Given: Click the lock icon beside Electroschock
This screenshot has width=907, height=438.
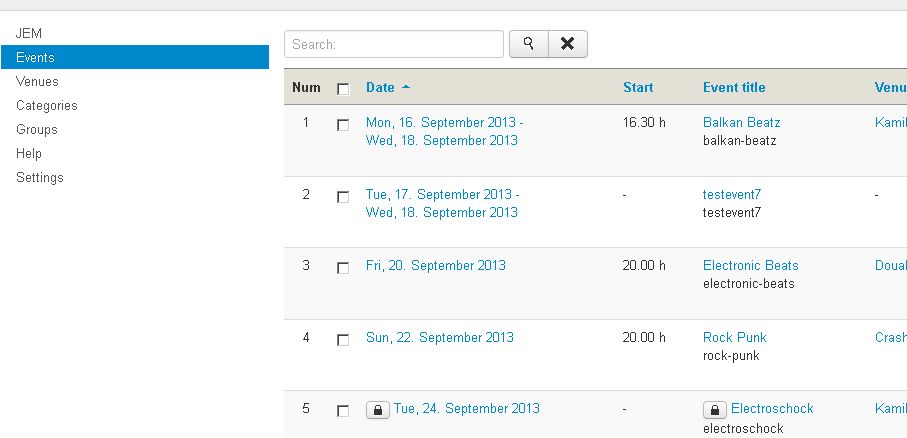Looking at the screenshot, I should pyautogui.click(x=715, y=410).
